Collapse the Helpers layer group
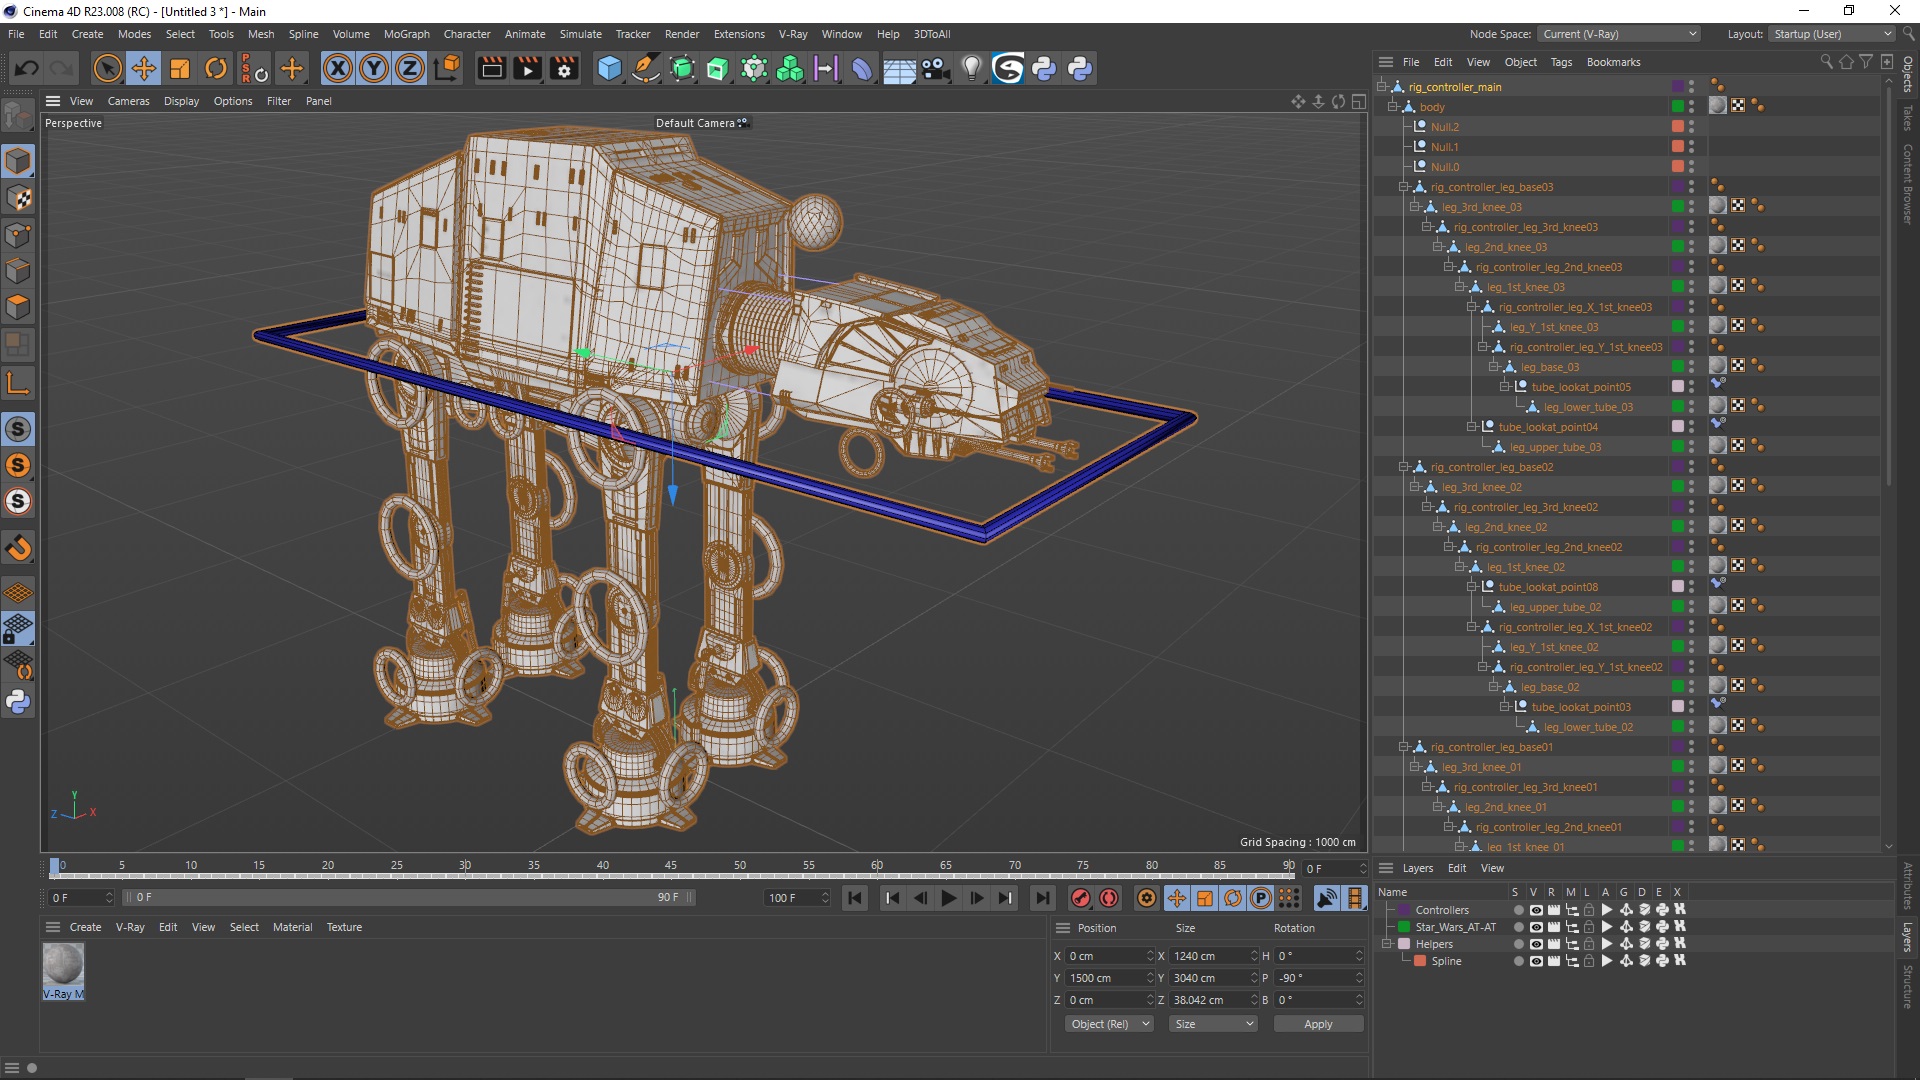The width and height of the screenshot is (1920, 1080). pos(1386,944)
